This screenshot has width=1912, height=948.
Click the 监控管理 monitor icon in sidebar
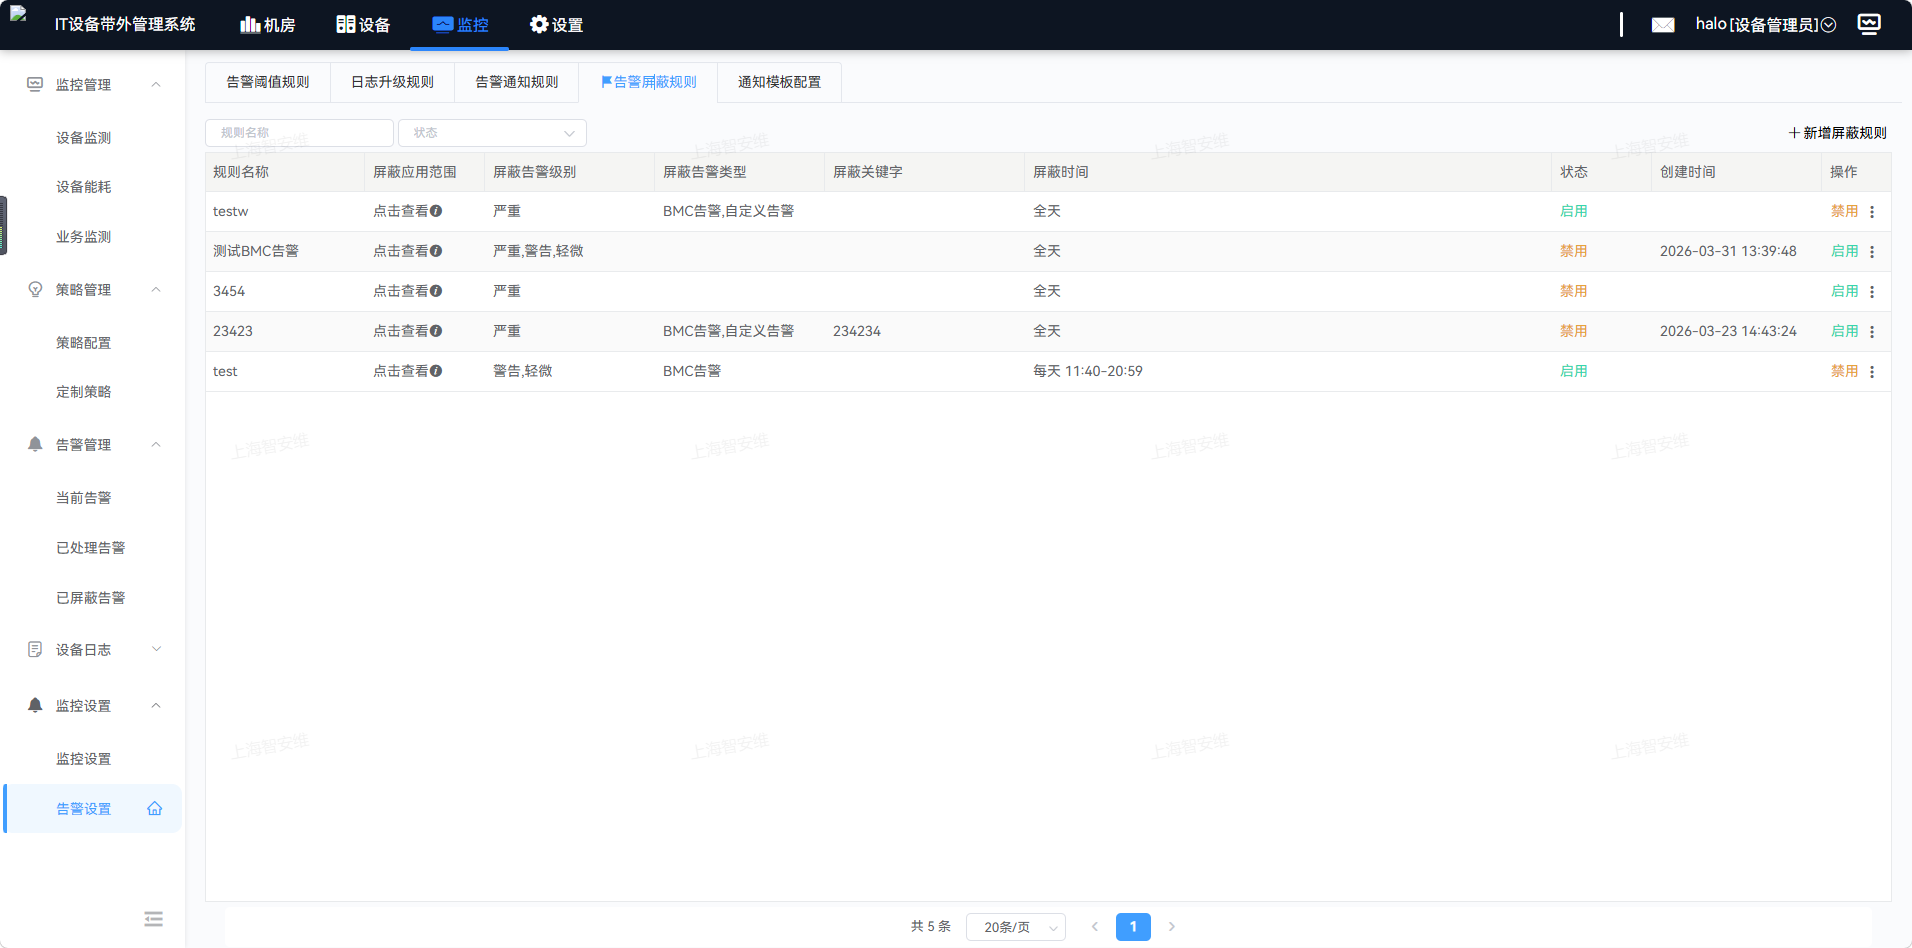pyautogui.click(x=35, y=85)
